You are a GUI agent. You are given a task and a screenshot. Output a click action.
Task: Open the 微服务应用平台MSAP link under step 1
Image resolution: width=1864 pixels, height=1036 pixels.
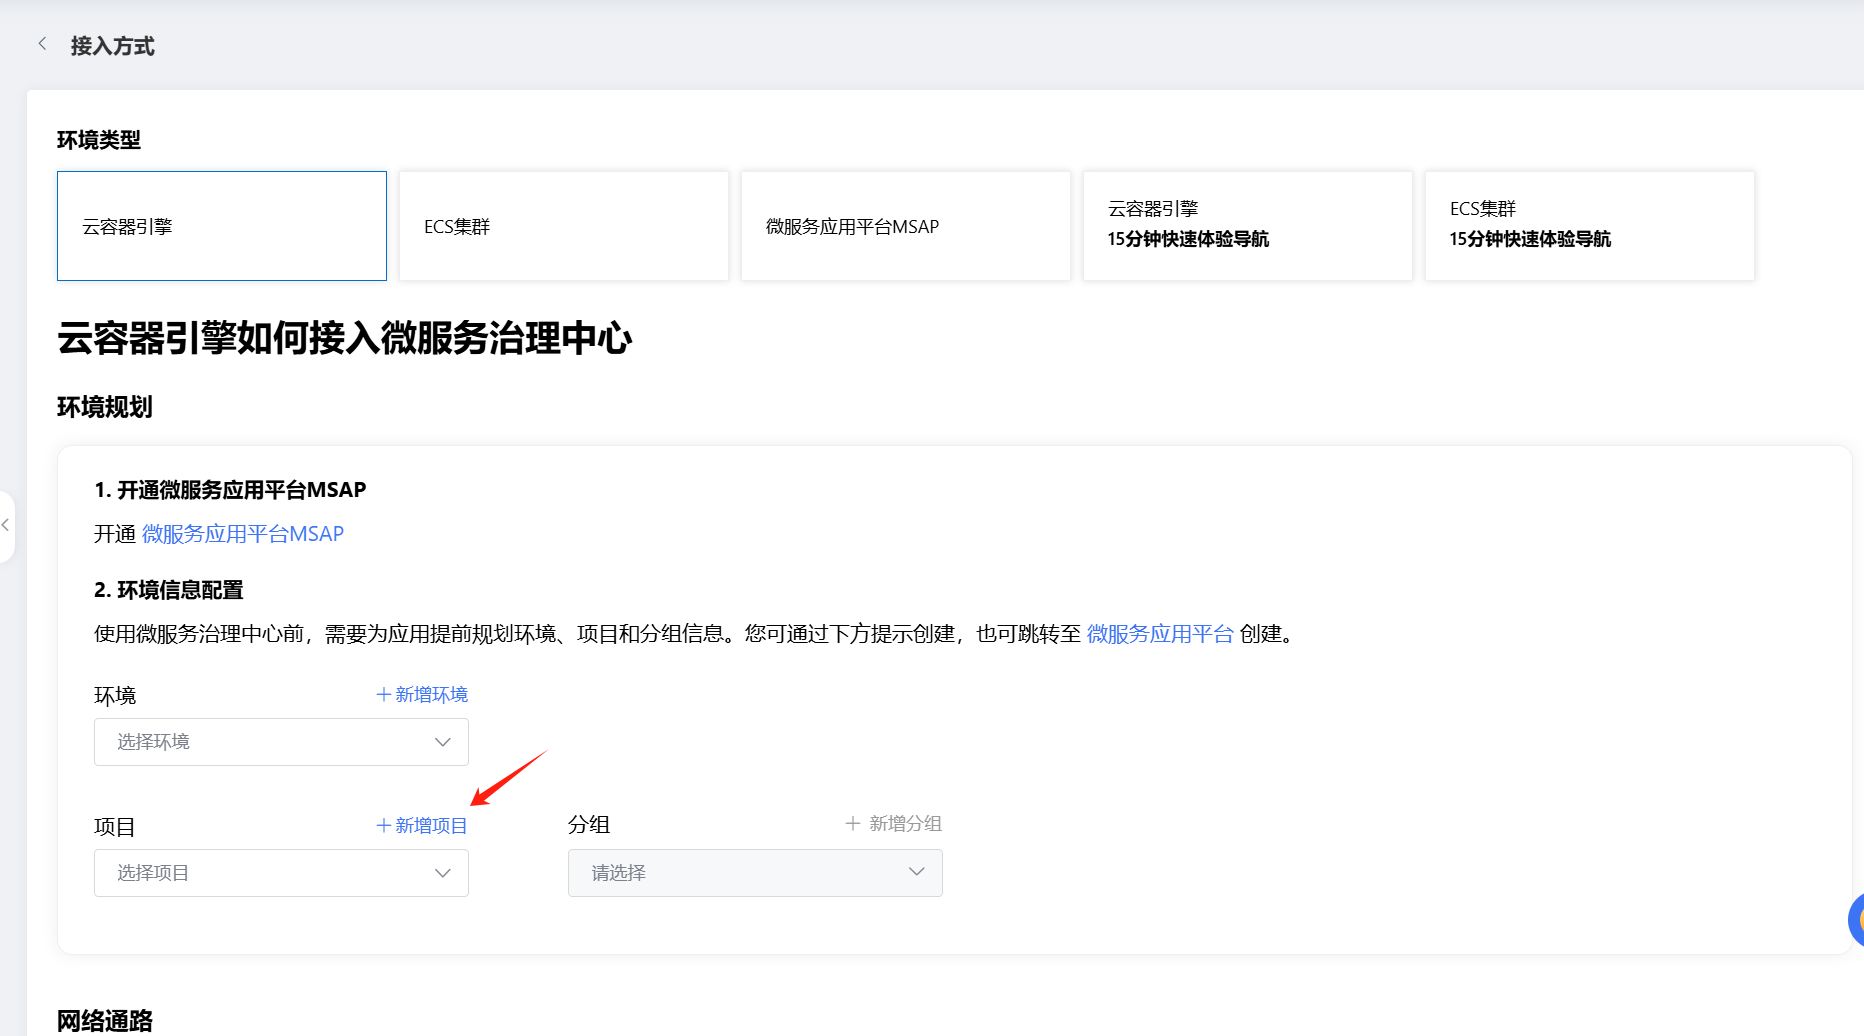pos(243,534)
